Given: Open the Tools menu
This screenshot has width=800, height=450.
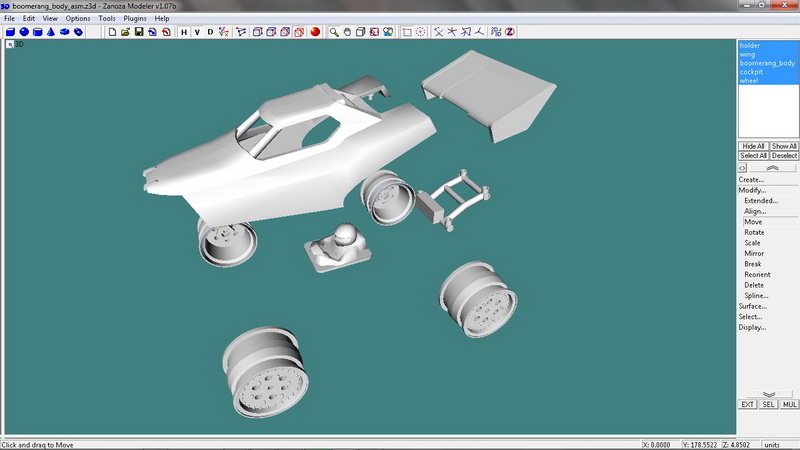Looking at the screenshot, I should pos(106,18).
